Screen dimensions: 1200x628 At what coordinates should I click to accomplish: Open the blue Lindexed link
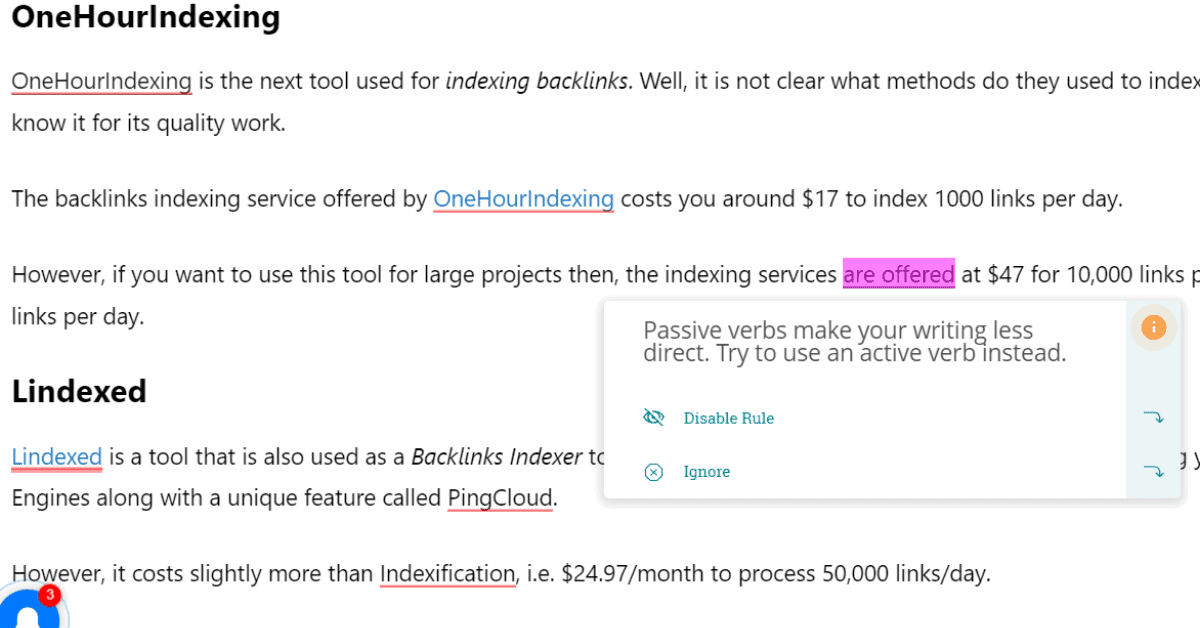(x=57, y=457)
